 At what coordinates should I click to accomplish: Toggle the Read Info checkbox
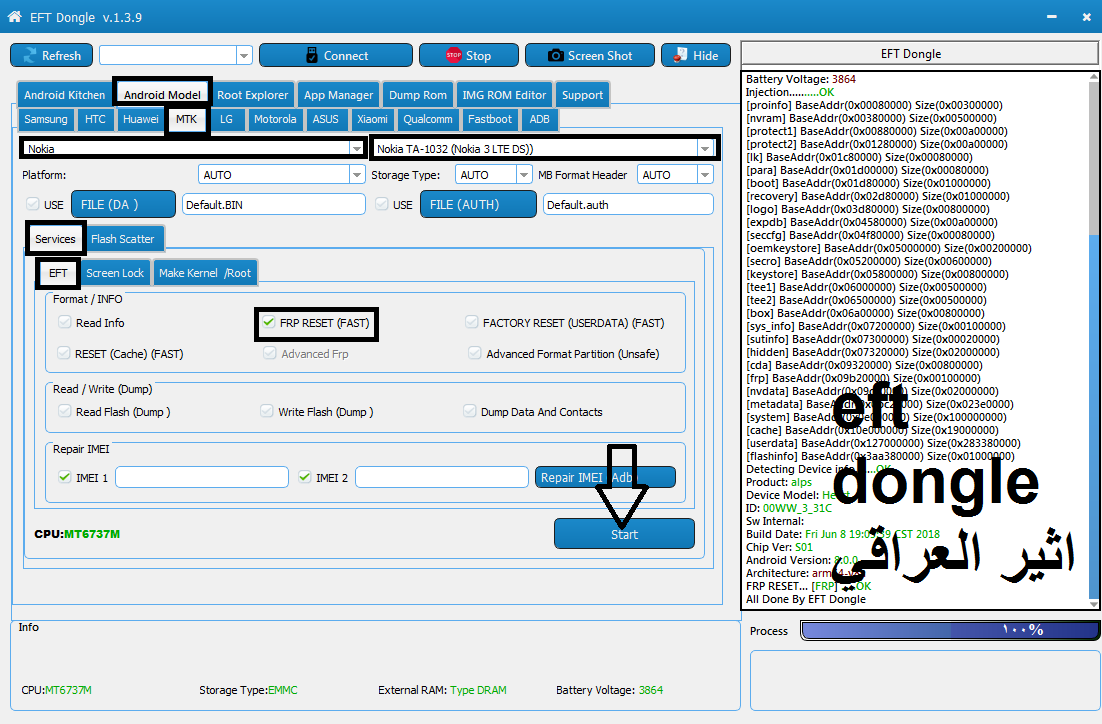click(x=65, y=322)
